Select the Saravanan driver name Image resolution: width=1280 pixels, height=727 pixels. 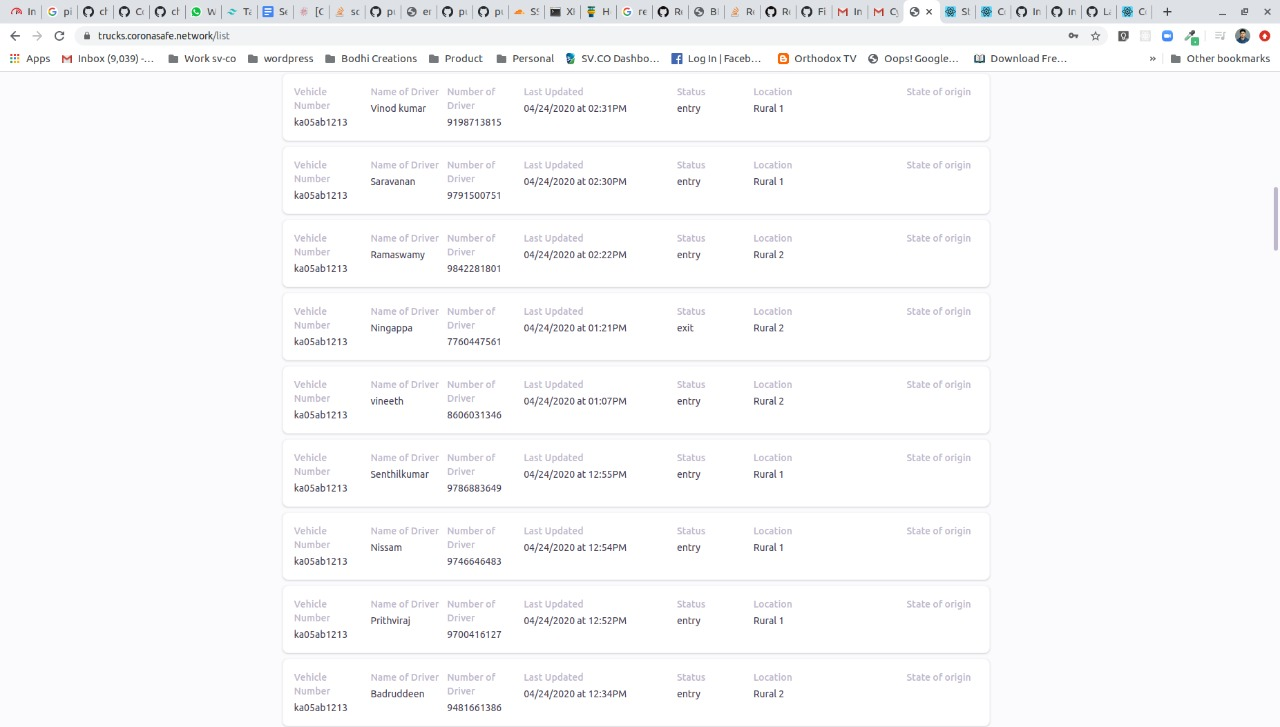[393, 181]
